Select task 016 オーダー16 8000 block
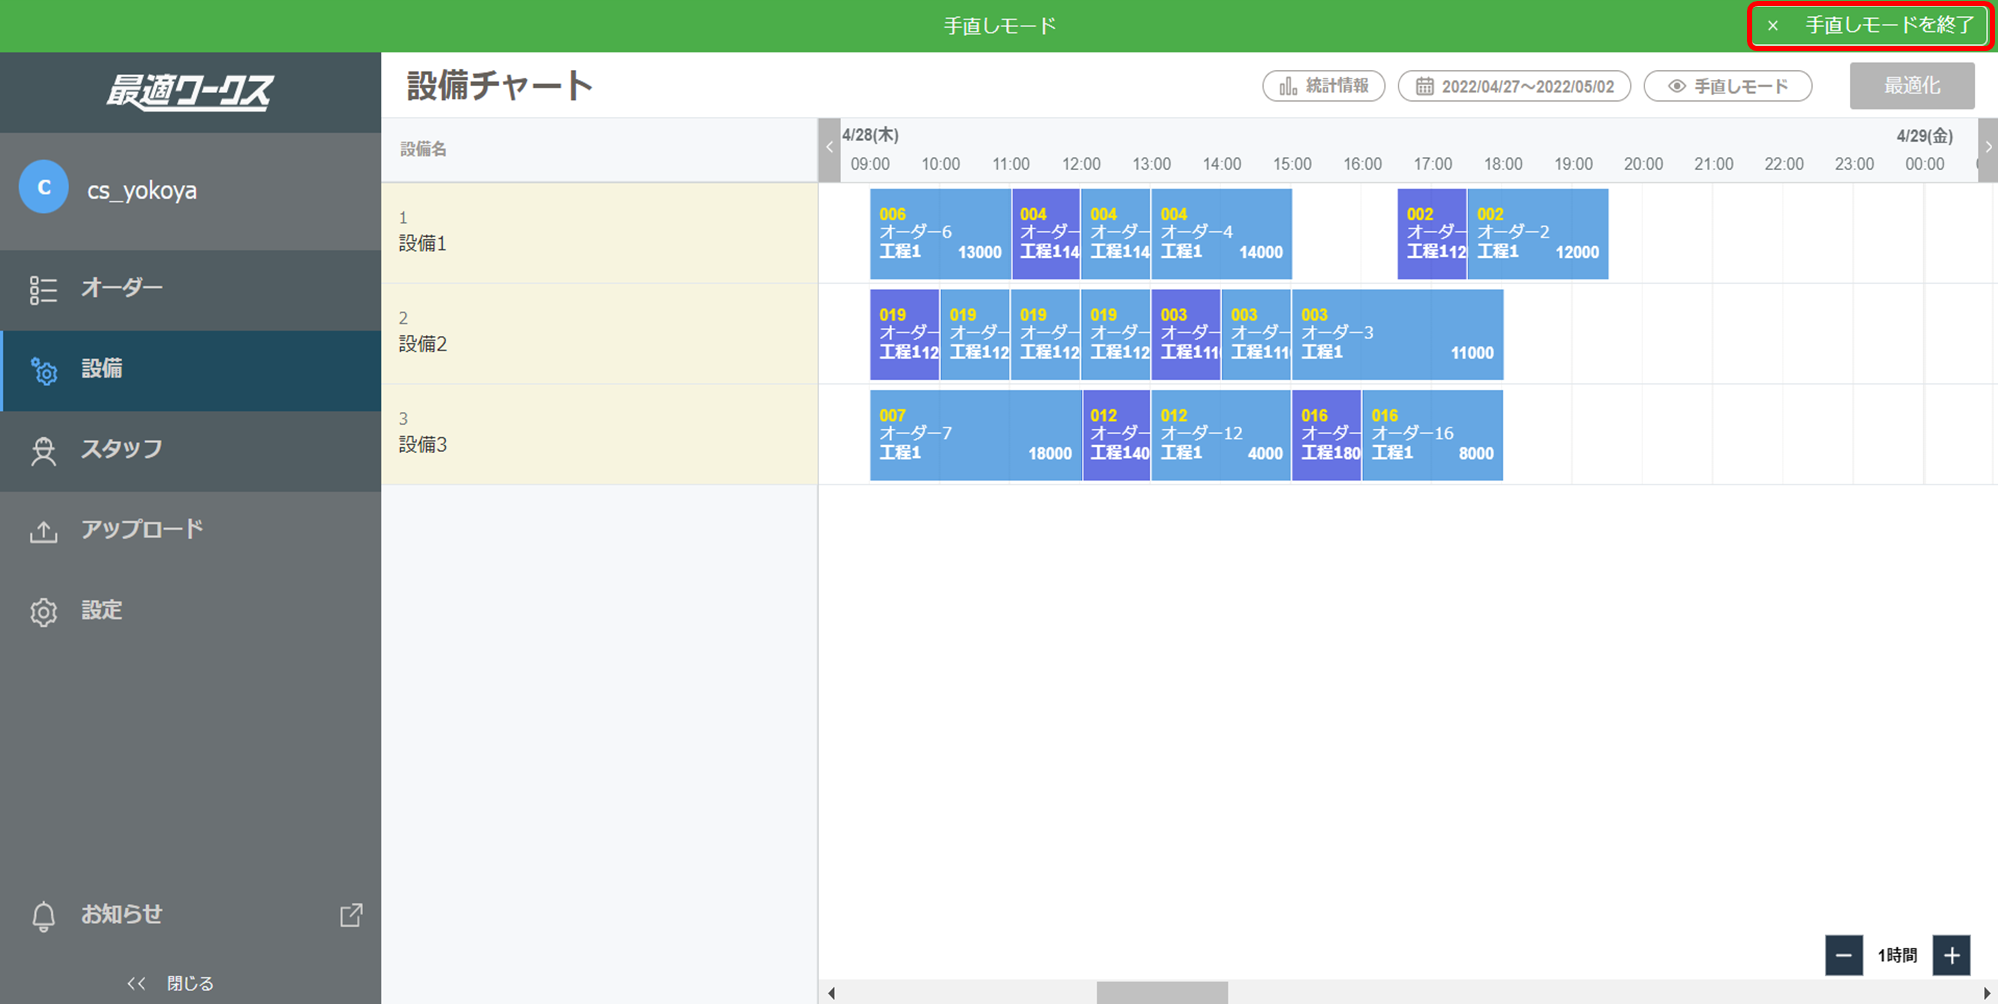This screenshot has width=1998, height=1004. click(1432, 435)
